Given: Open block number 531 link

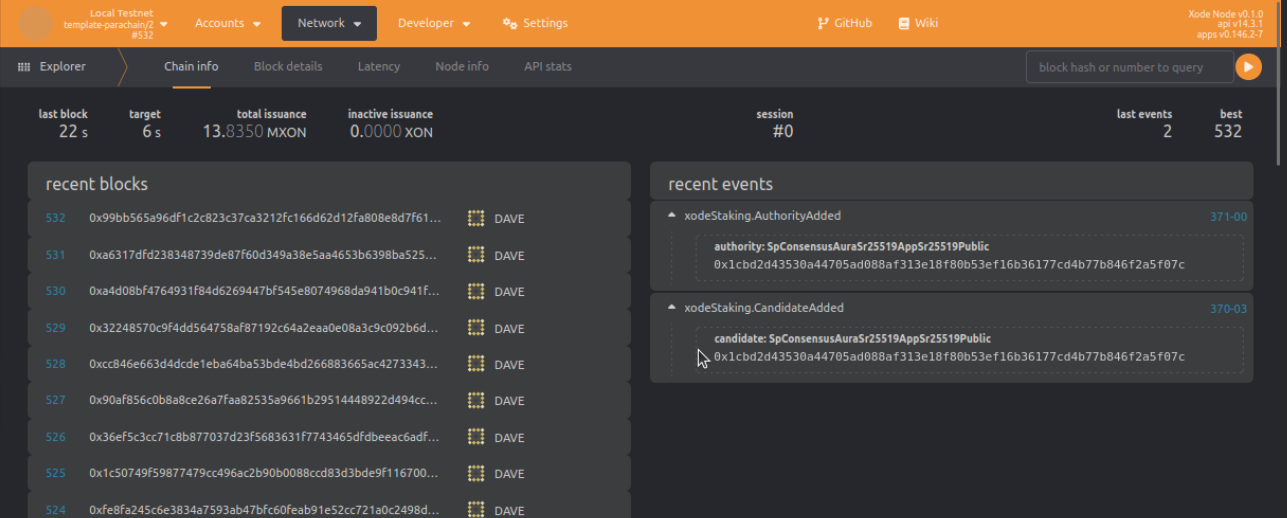Looking at the screenshot, I should (x=55, y=255).
